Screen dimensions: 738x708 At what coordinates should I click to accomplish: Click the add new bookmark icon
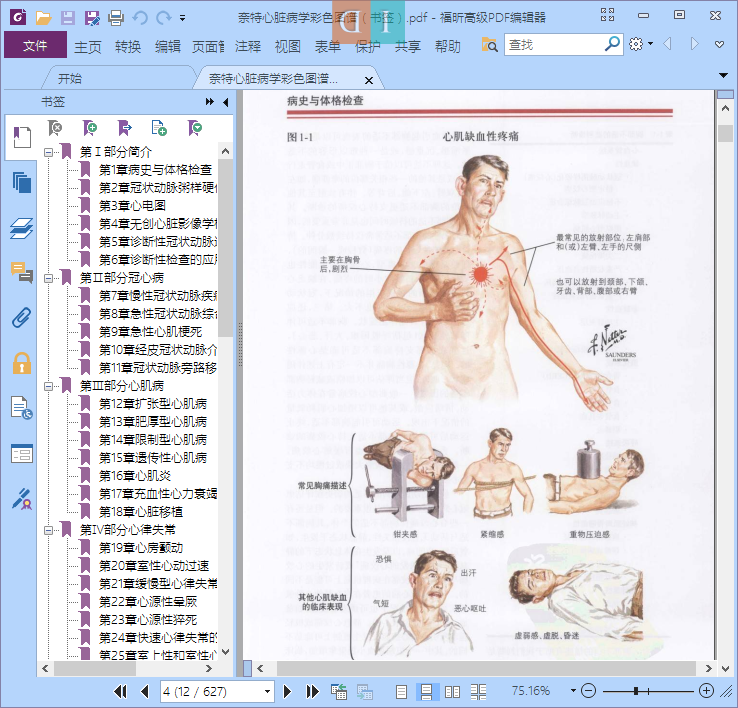90,128
